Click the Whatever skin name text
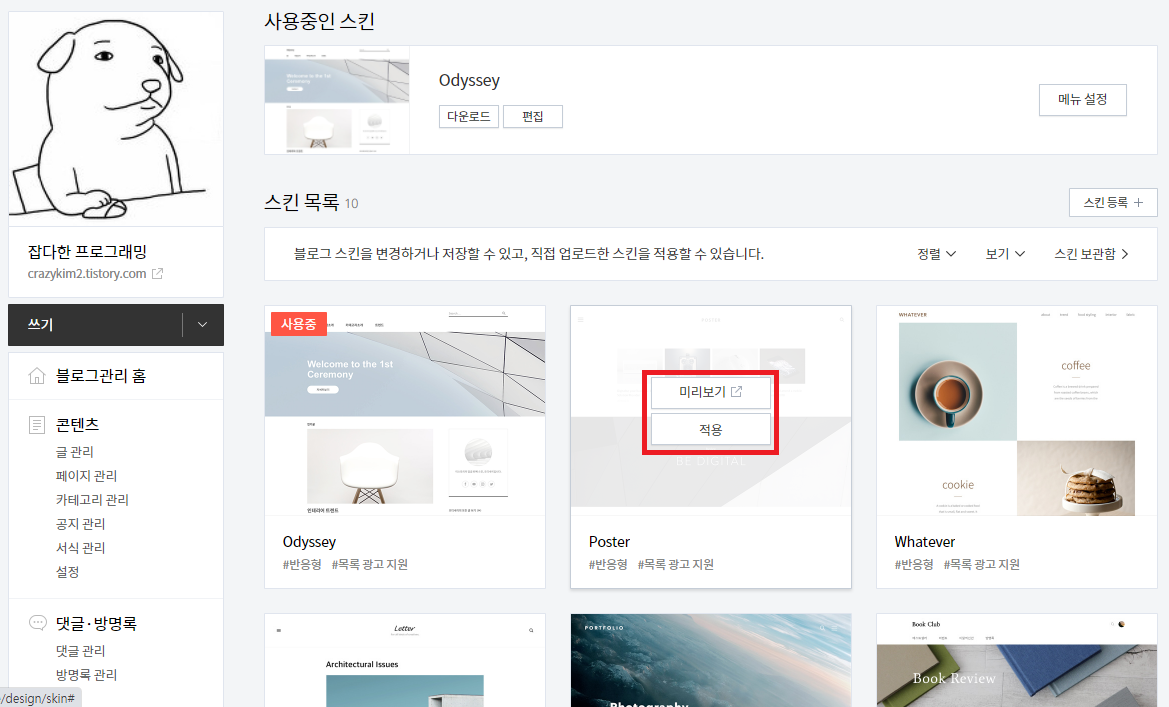The width and height of the screenshot is (1169, 707). pos(924,542)
